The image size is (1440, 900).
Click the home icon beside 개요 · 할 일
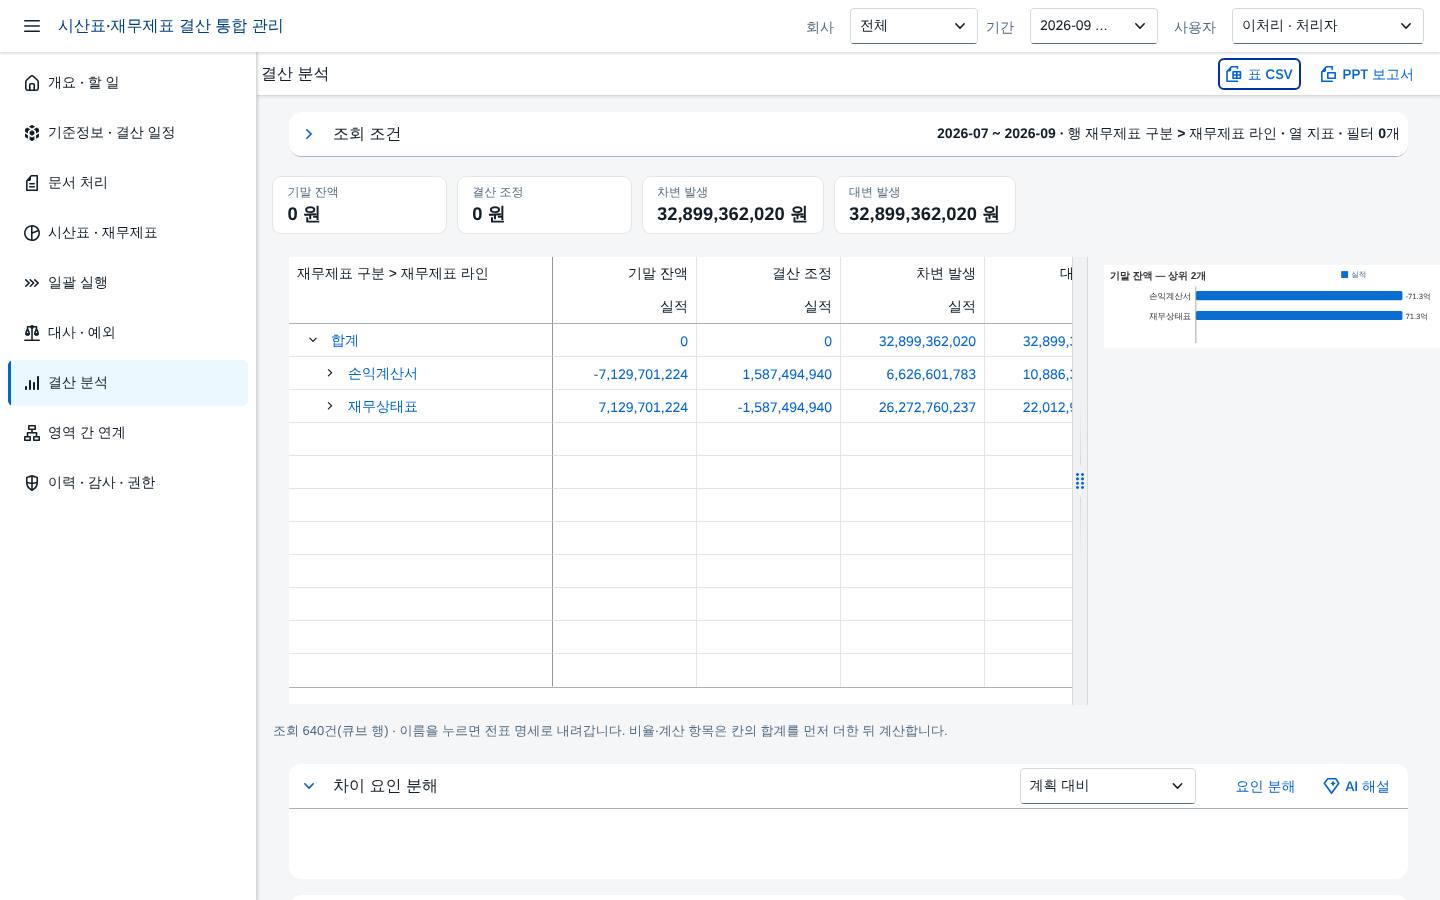pyautogui.click(x=32, y=83)
